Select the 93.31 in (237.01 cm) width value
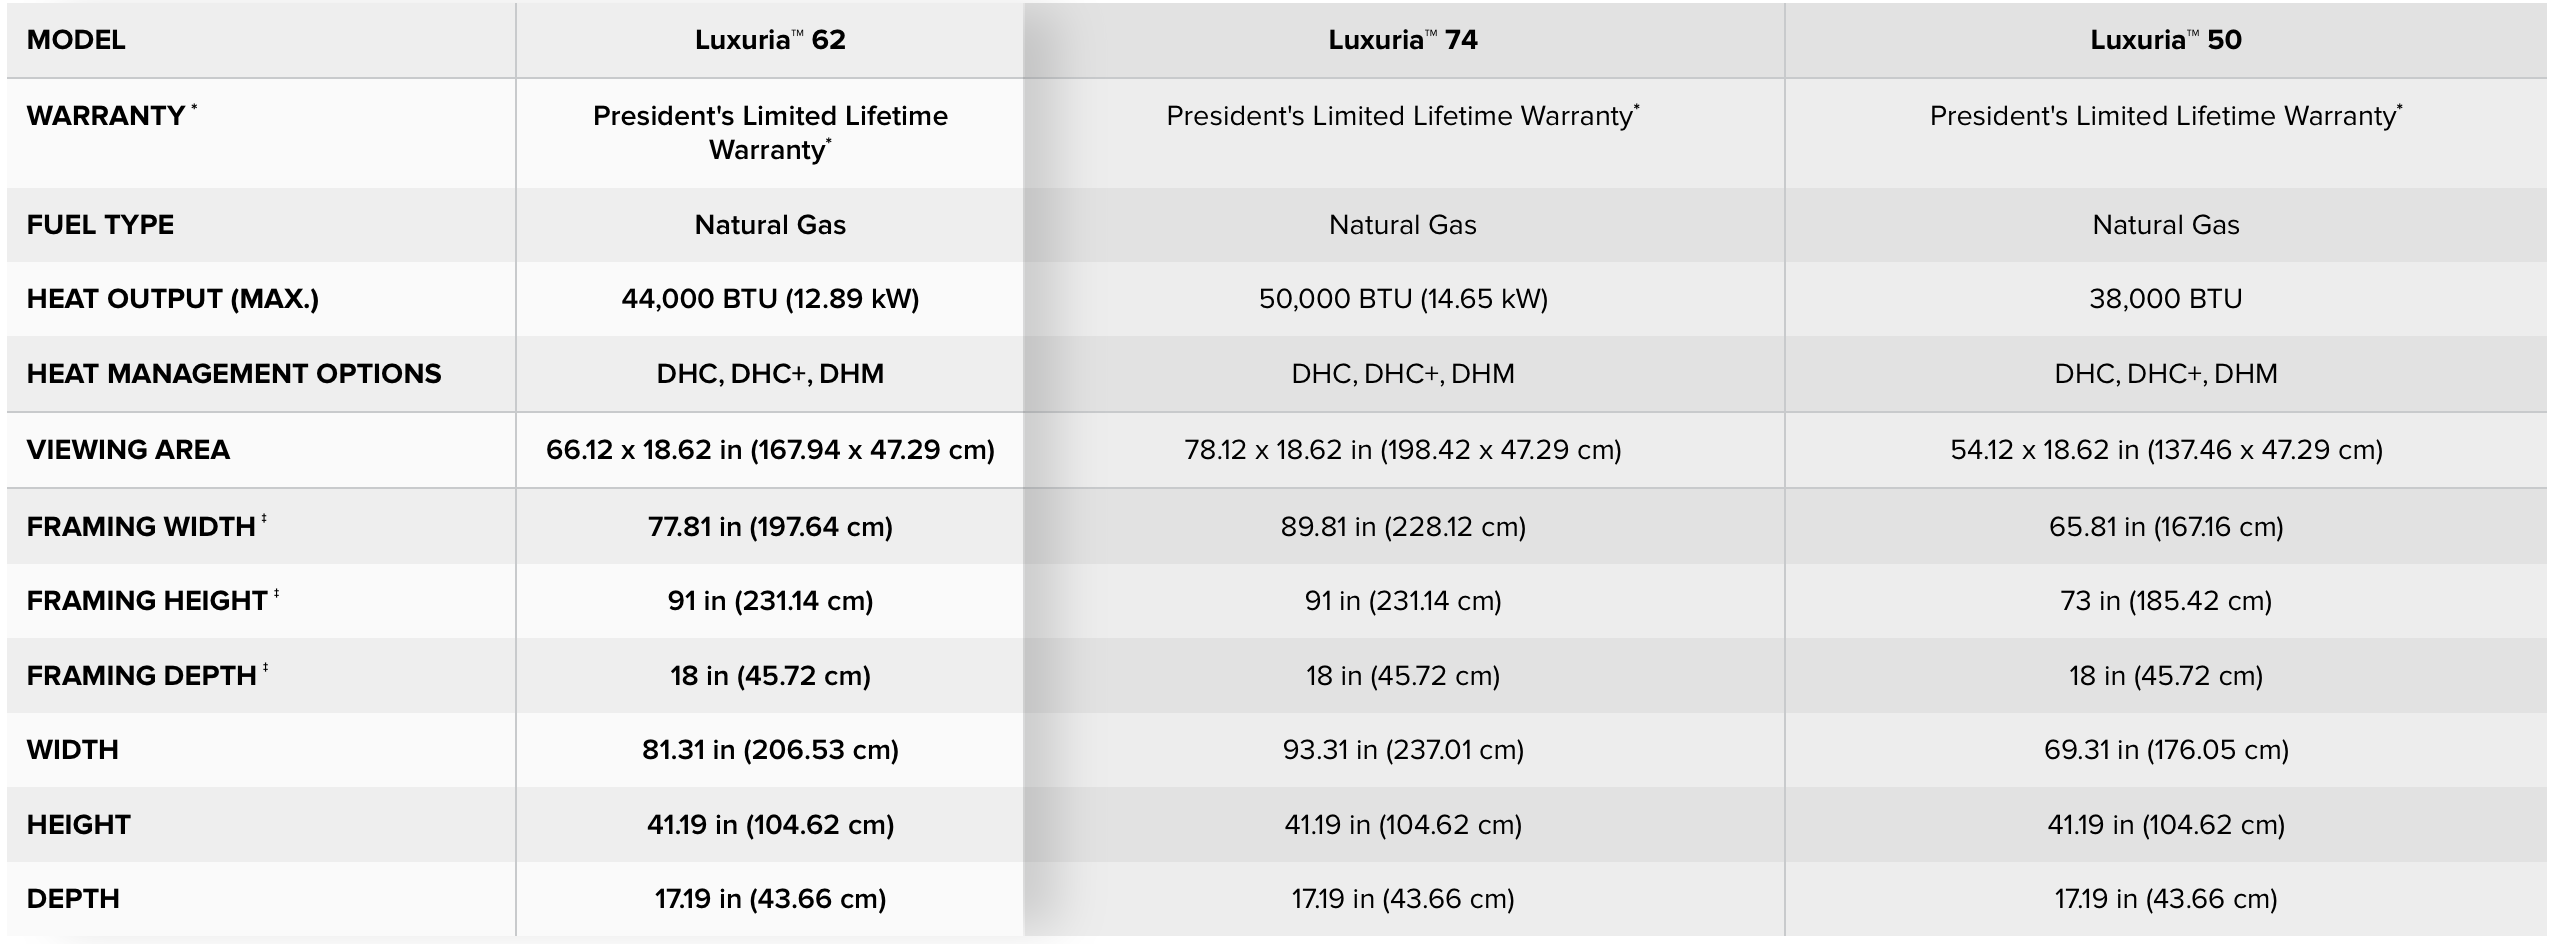 [x=1403, y=750]
